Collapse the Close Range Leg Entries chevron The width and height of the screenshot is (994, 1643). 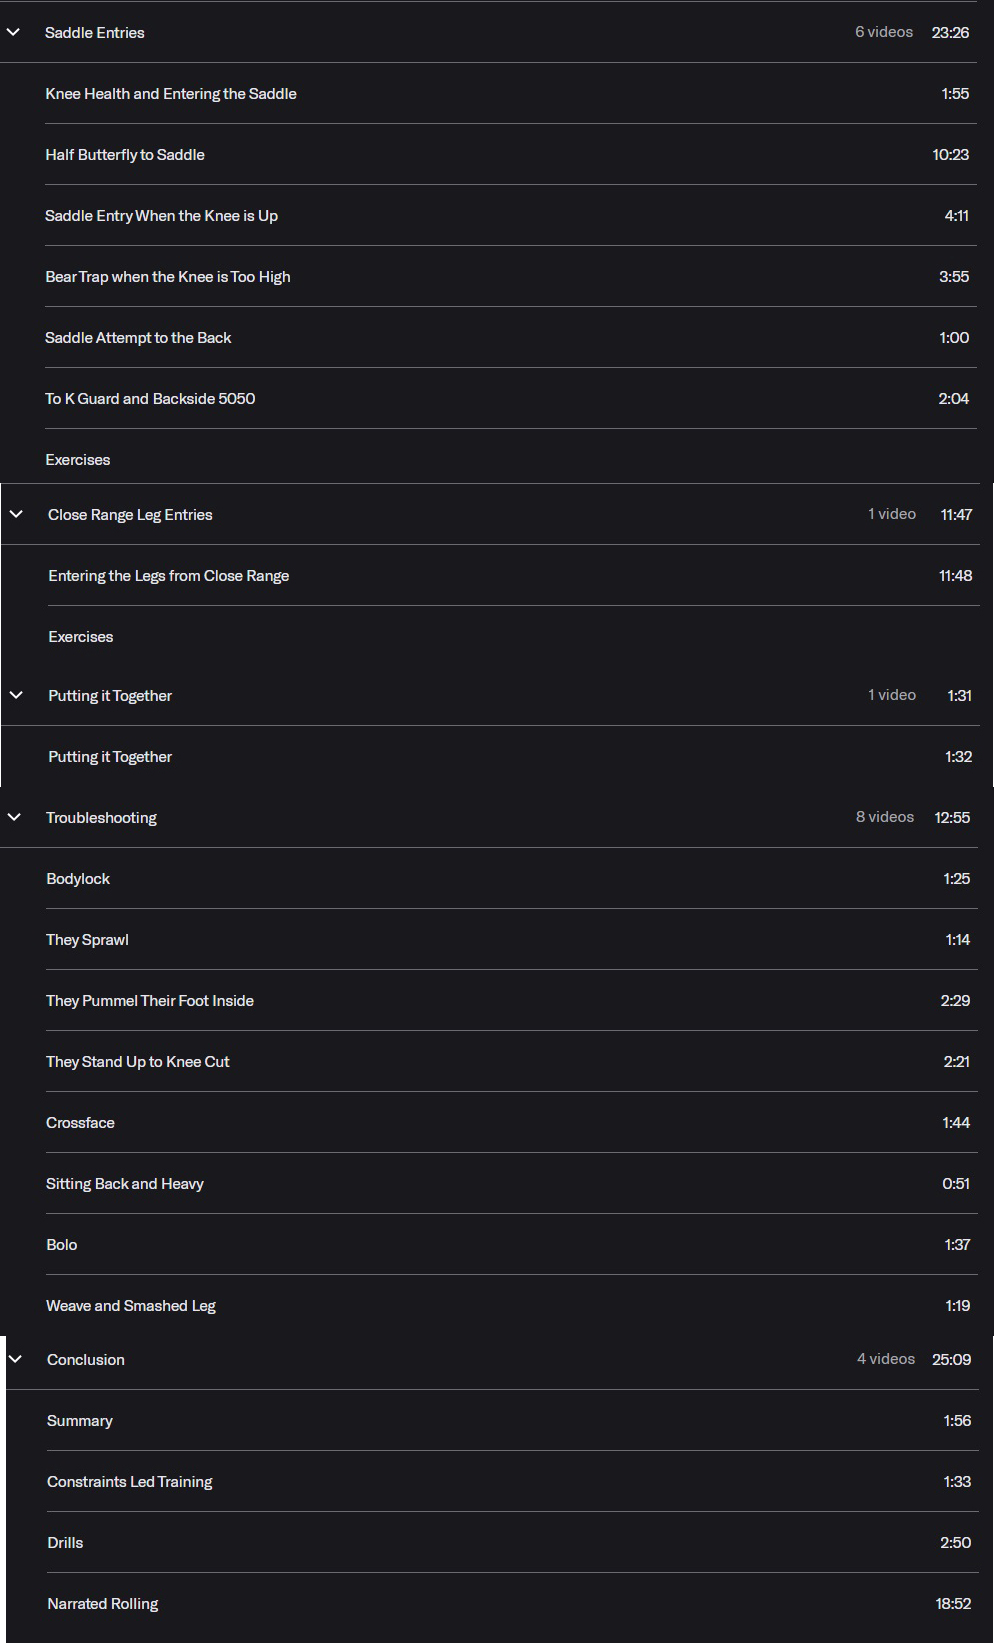point(16,514)
